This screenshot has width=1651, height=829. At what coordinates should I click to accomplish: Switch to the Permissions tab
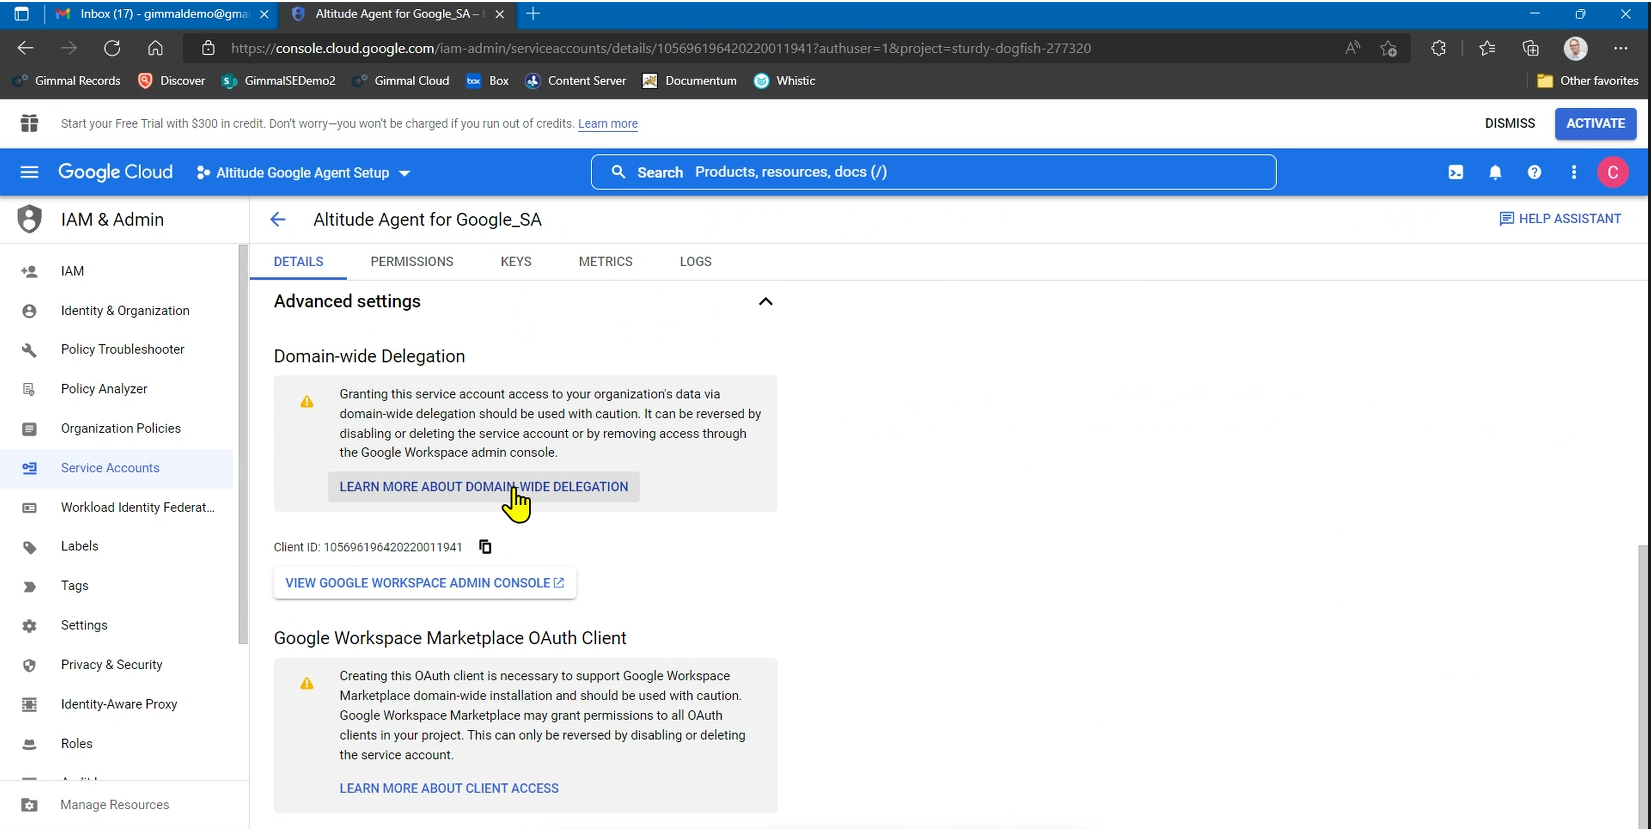411,262
